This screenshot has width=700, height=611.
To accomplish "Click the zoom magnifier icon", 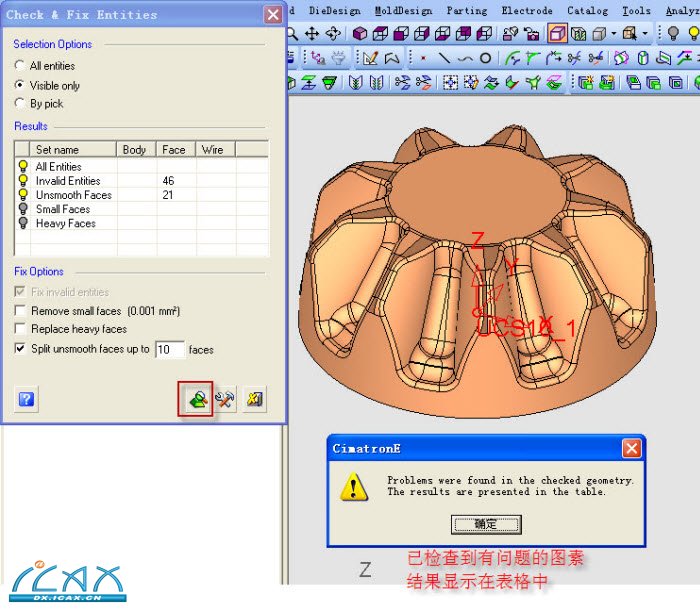I will pos(292,33).
